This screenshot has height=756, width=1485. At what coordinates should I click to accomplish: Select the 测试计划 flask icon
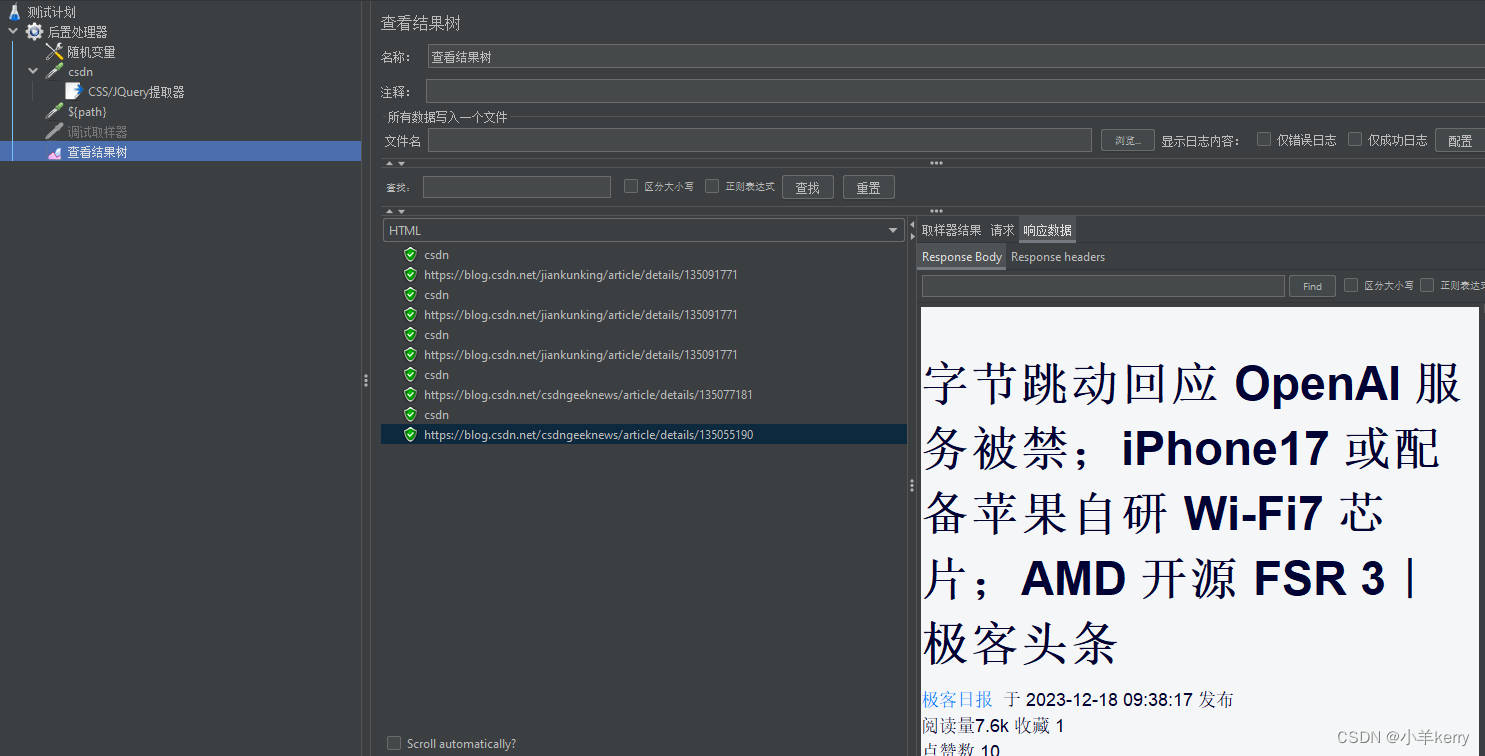click(x=15, y=12)
